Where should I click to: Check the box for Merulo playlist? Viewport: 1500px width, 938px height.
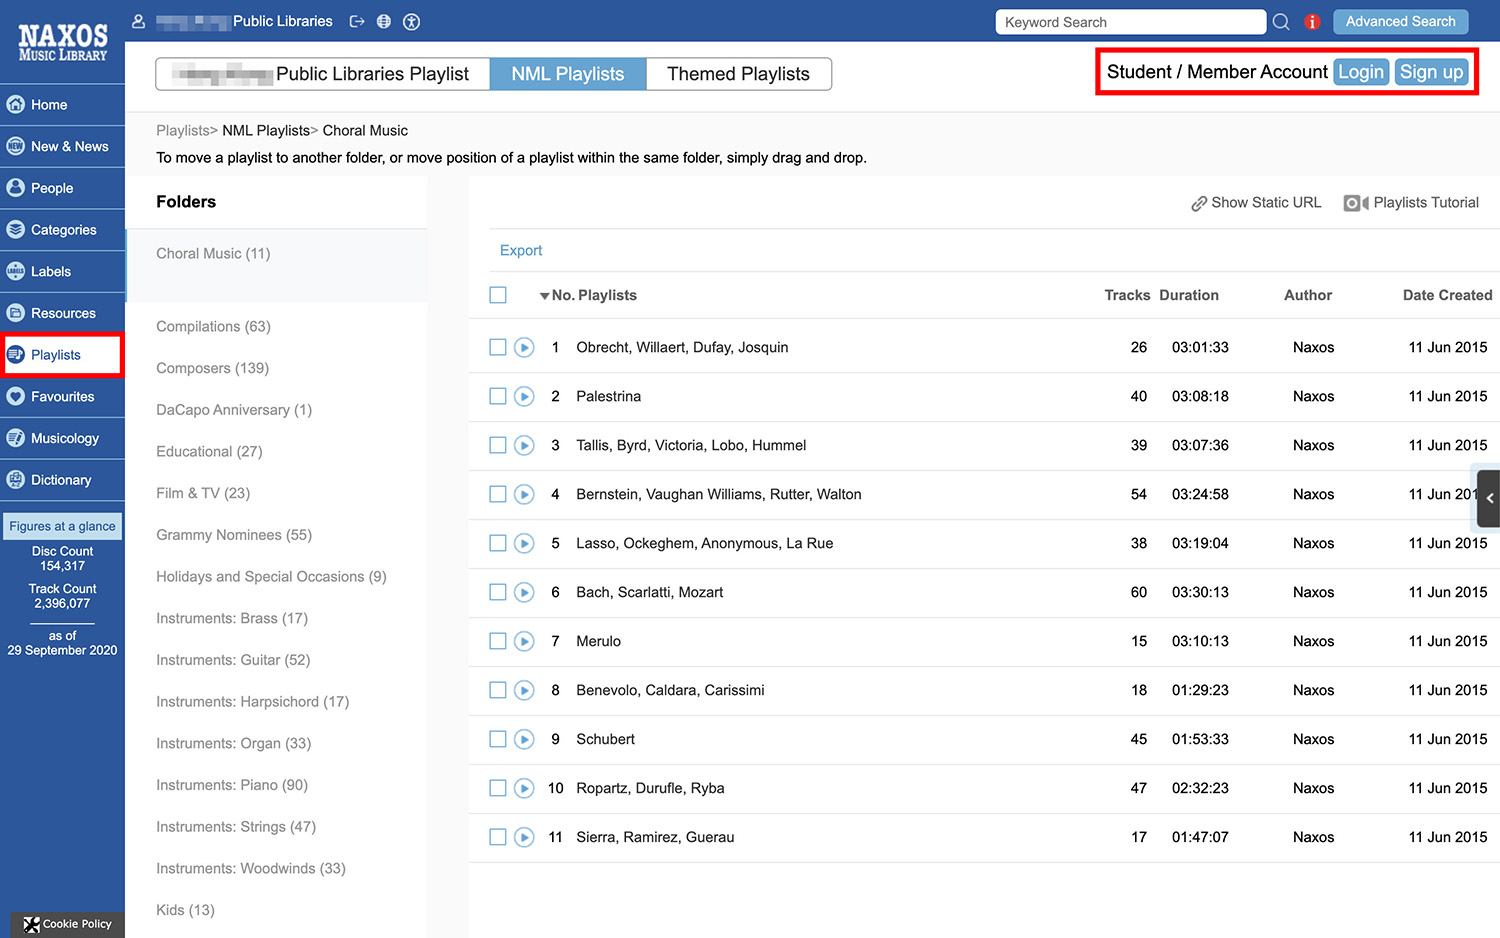(498, 642)
